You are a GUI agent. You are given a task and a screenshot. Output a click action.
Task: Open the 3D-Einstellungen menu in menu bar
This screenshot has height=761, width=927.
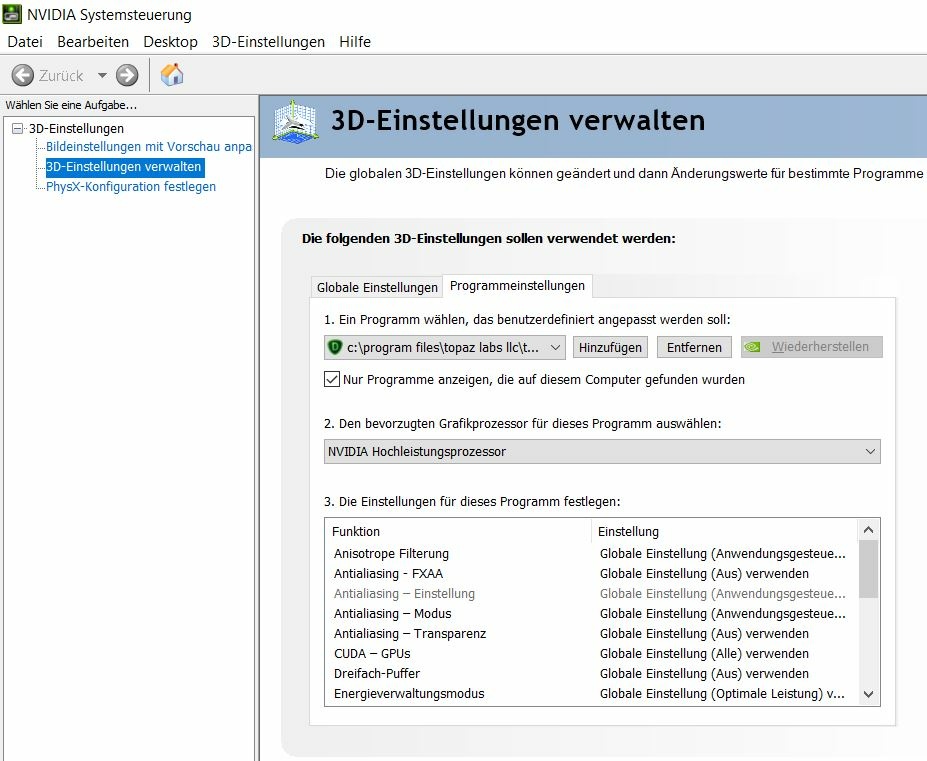(268, 42)
